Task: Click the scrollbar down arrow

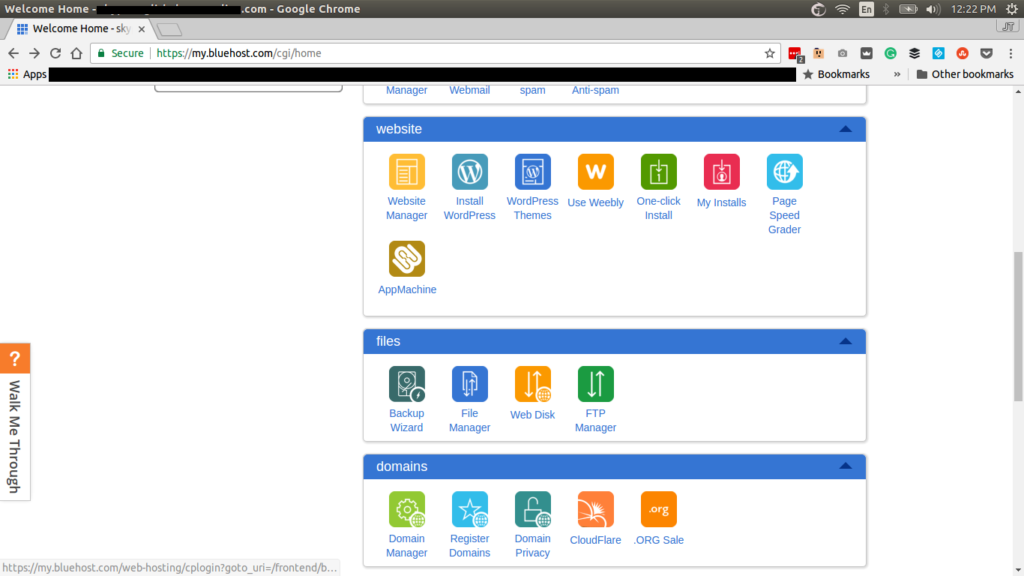Action: [x=1018, y=571]
